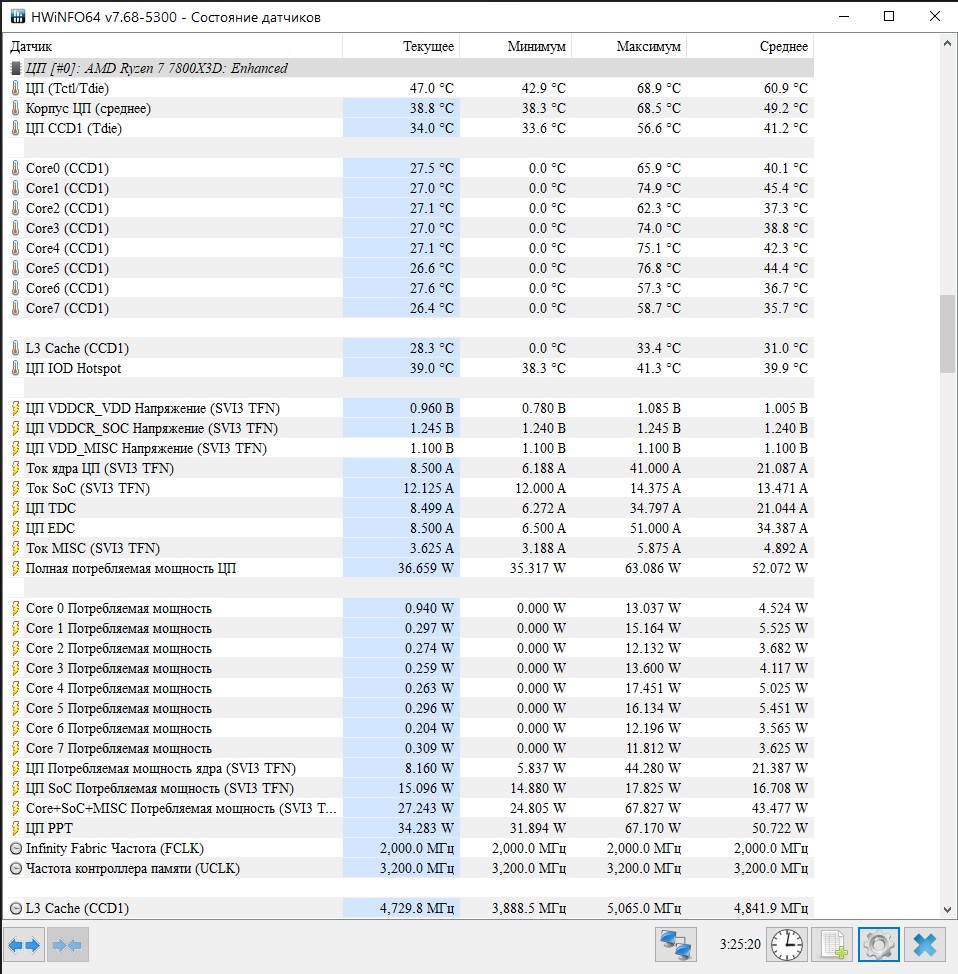Select the ЦП CCD1 (Tdie) row
Viewport: 958px width, 974px height.
coord(411,129)
